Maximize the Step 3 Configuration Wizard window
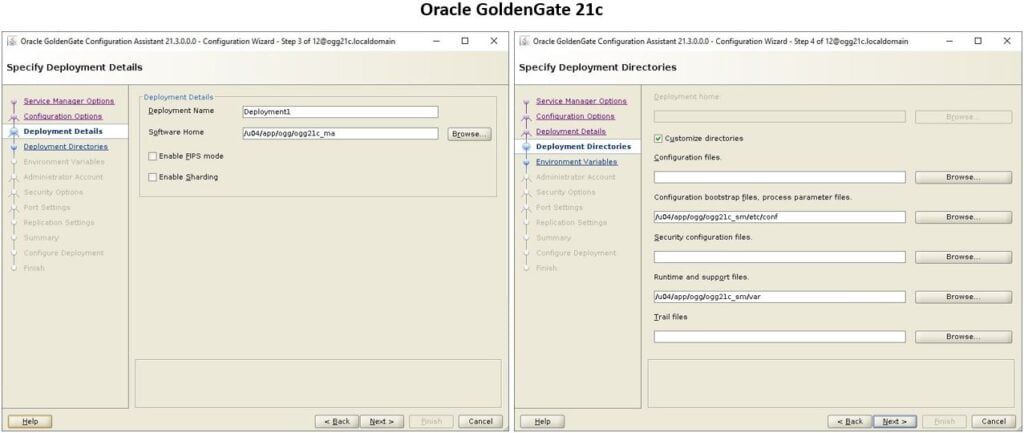The height and width of the screenshot is (433, 1024). tap(464, 41)
